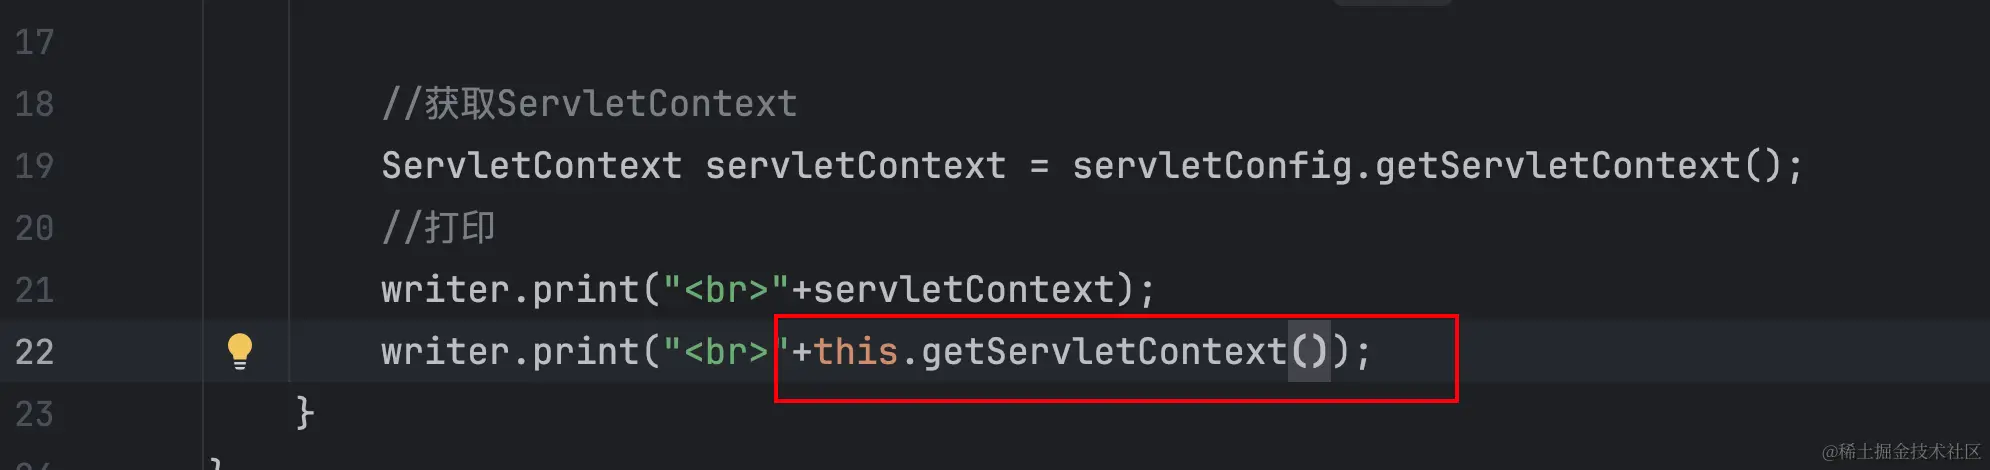Click the "<br>" string on line 21
This screenshot has height=470, width=1990.
(726, 290)
